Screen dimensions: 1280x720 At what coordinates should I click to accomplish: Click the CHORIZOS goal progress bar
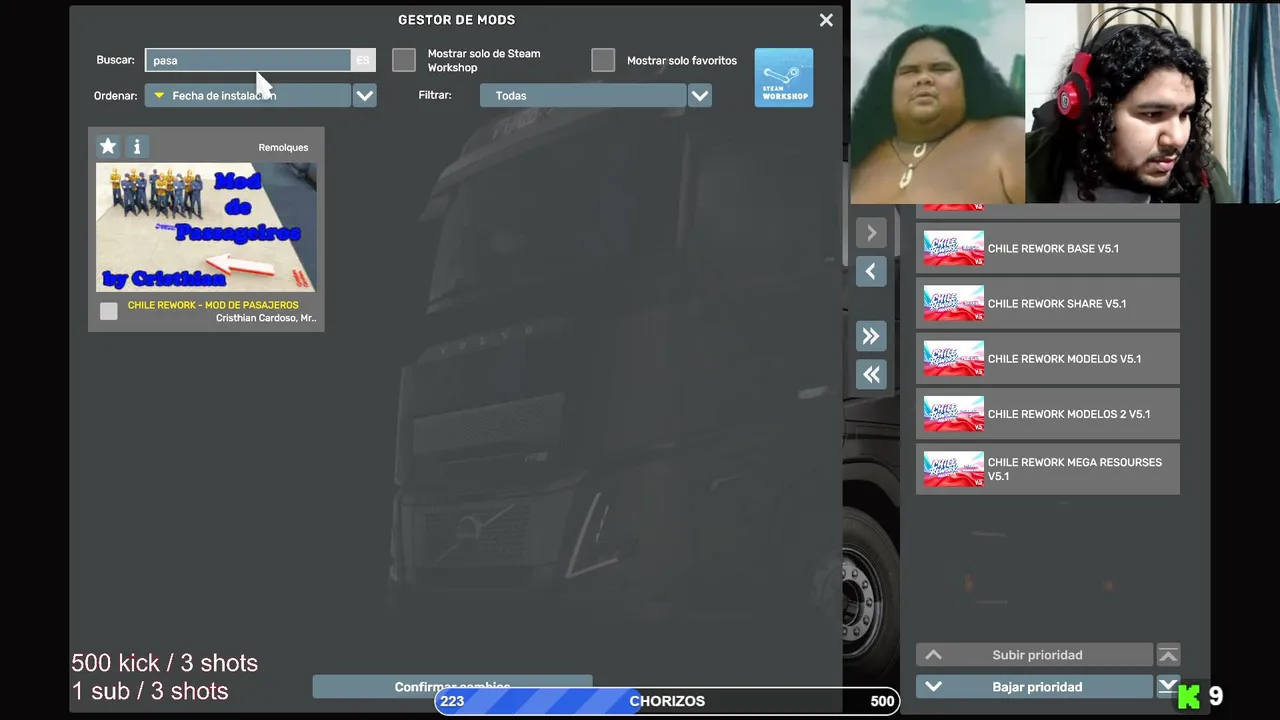click(x=667, y=701)
